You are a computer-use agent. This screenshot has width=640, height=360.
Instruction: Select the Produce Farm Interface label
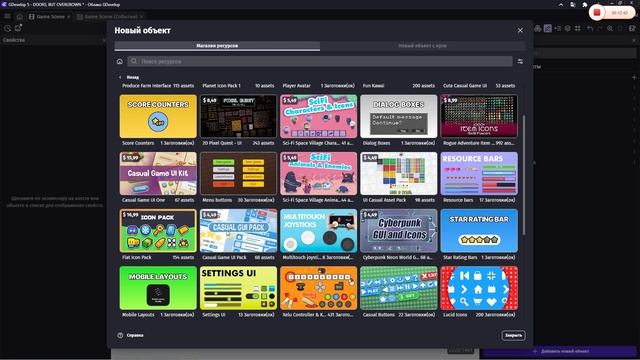(147, 86)
